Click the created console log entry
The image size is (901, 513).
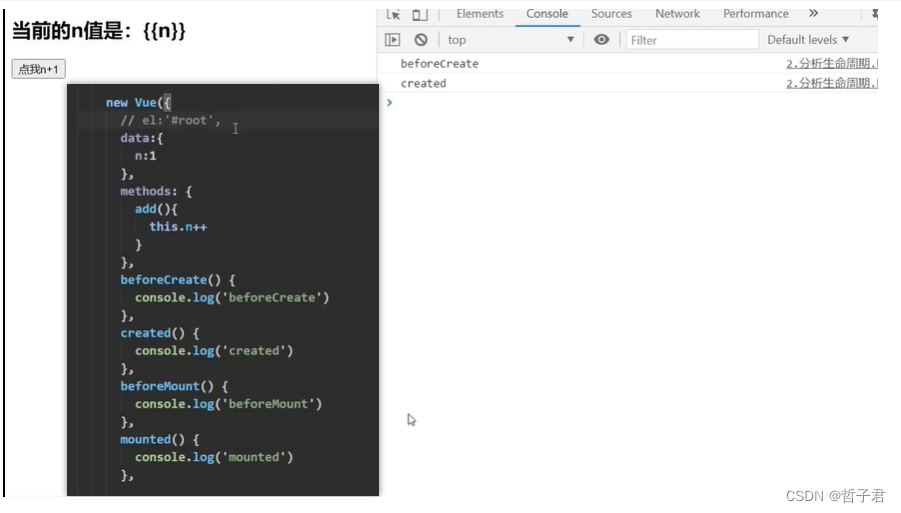point(423,83)
